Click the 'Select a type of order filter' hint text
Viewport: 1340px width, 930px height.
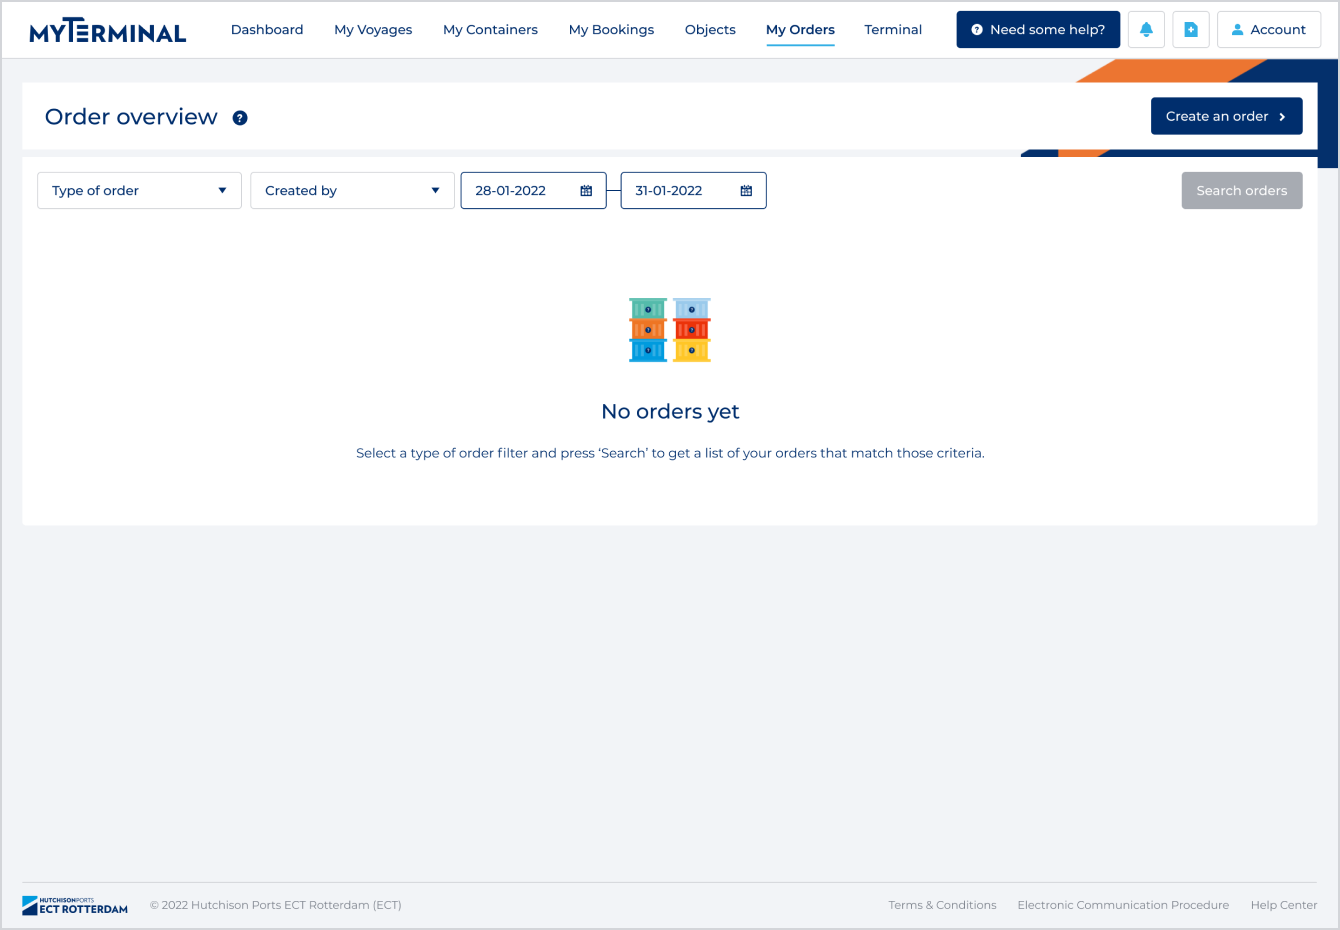[670, 453]
